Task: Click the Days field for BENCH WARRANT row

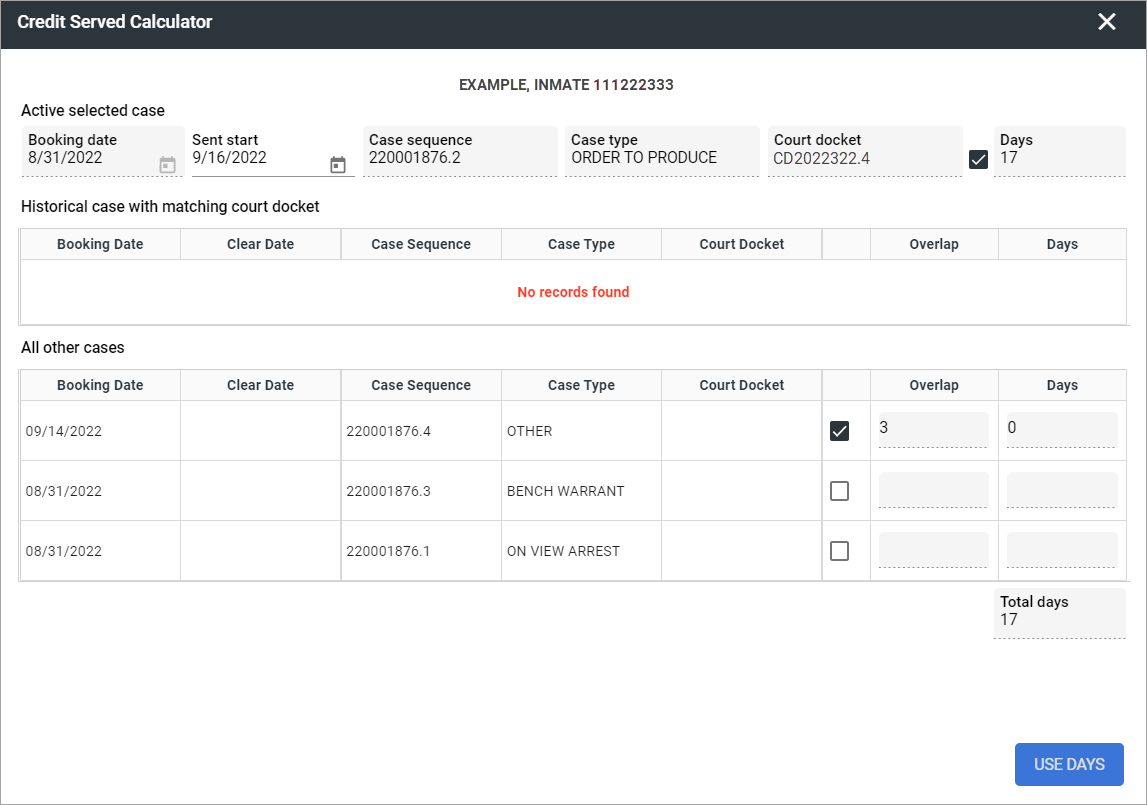Action: click(x=1061, y=490)
